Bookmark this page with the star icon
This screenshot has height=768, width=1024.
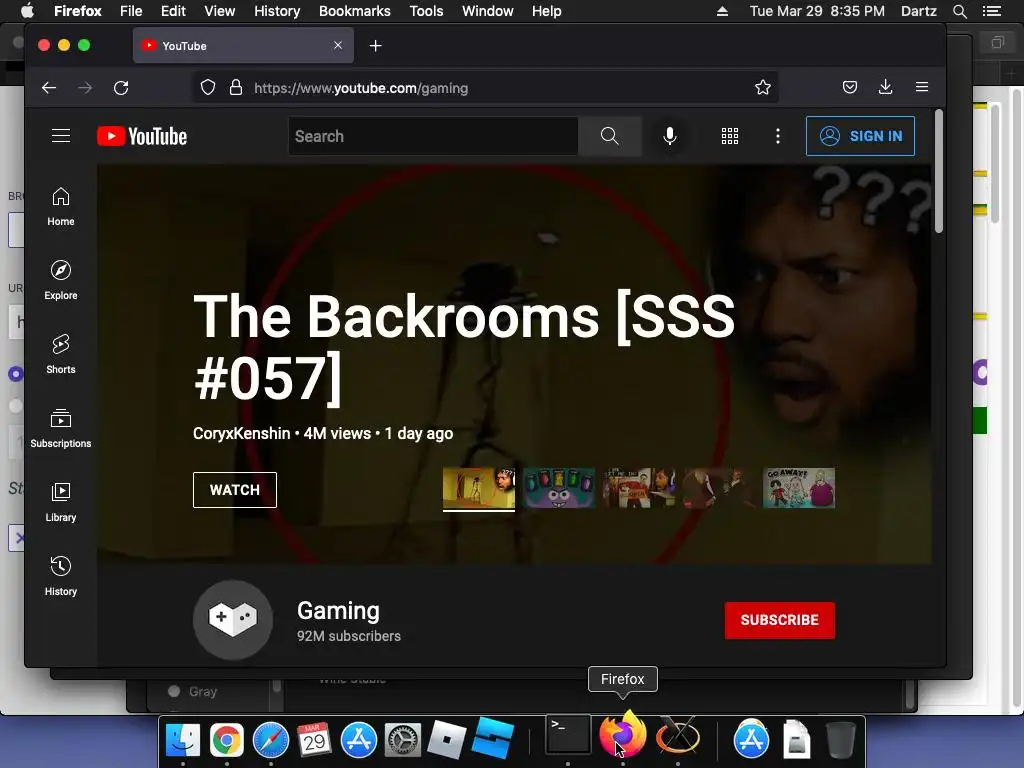point(763,88)
